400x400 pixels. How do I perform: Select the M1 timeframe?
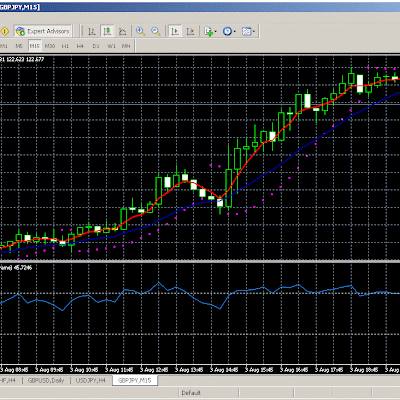point(4,46)
